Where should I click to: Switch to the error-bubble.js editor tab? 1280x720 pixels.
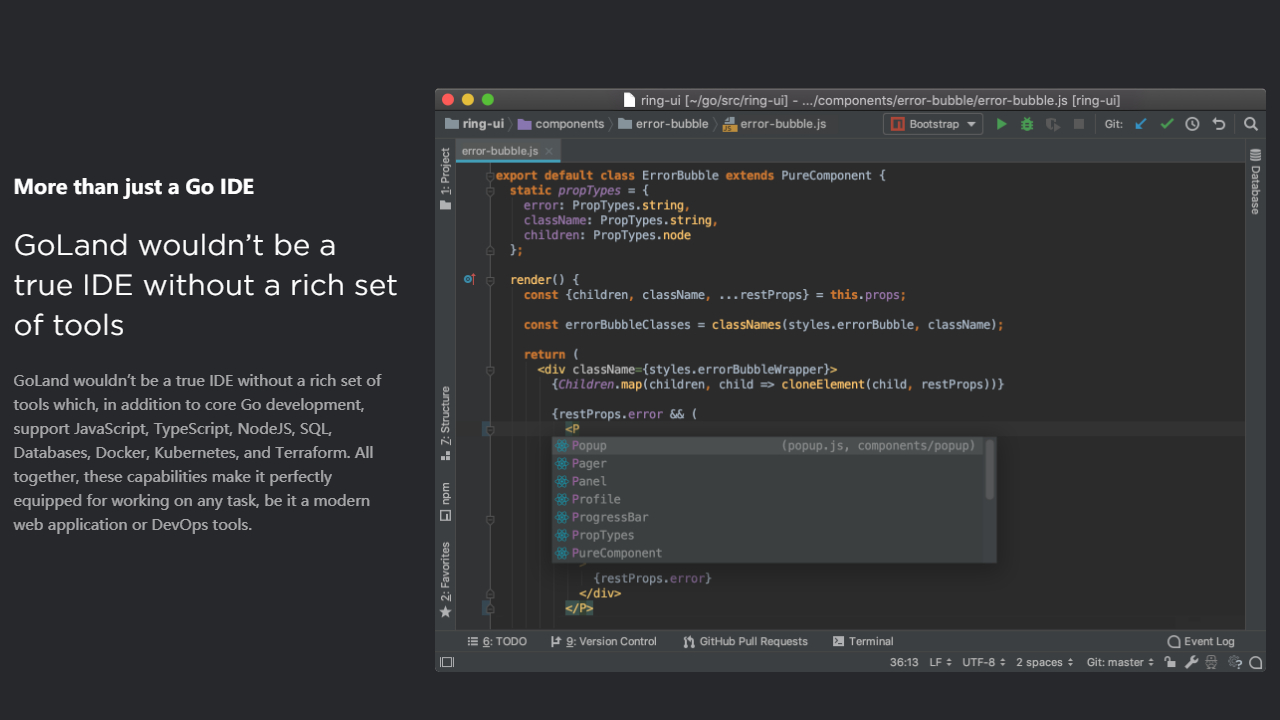500,151
